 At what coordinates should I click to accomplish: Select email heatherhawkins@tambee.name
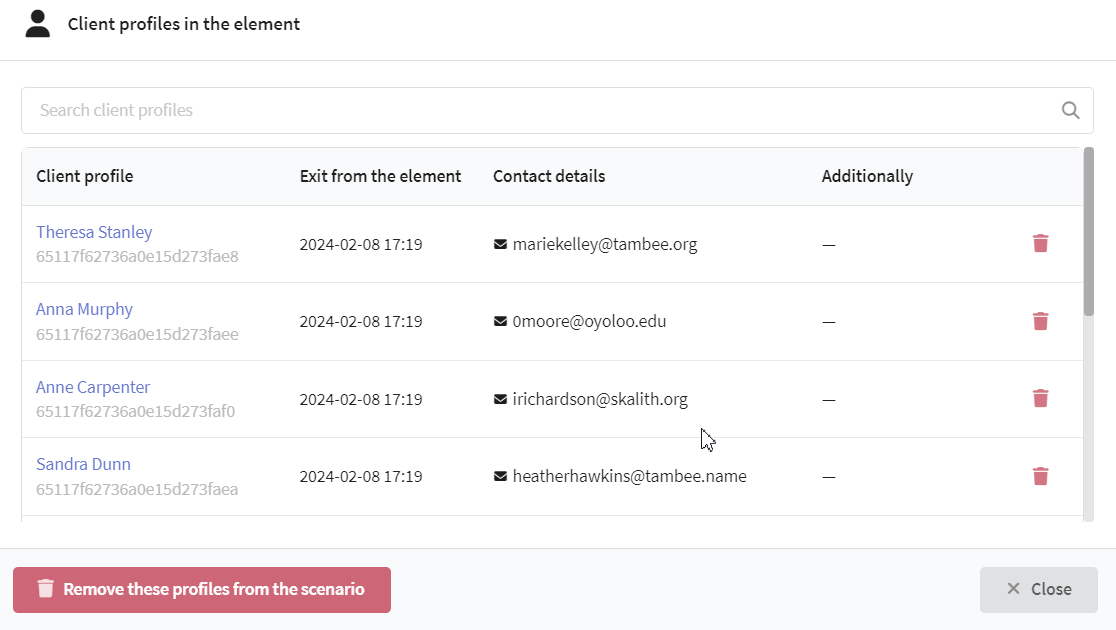coord(629,476)
